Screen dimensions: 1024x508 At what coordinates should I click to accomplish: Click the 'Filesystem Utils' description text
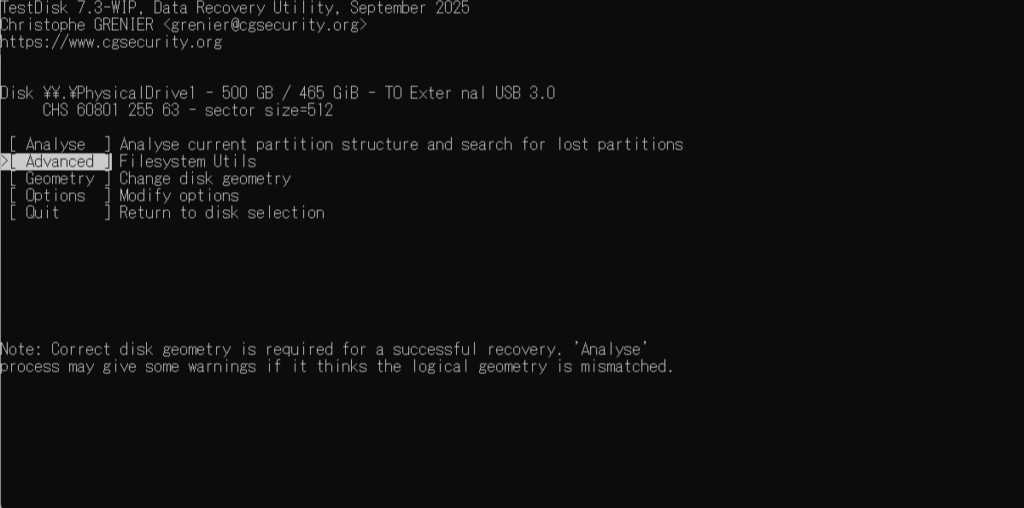pyautogui.click(x=188, y=161)
